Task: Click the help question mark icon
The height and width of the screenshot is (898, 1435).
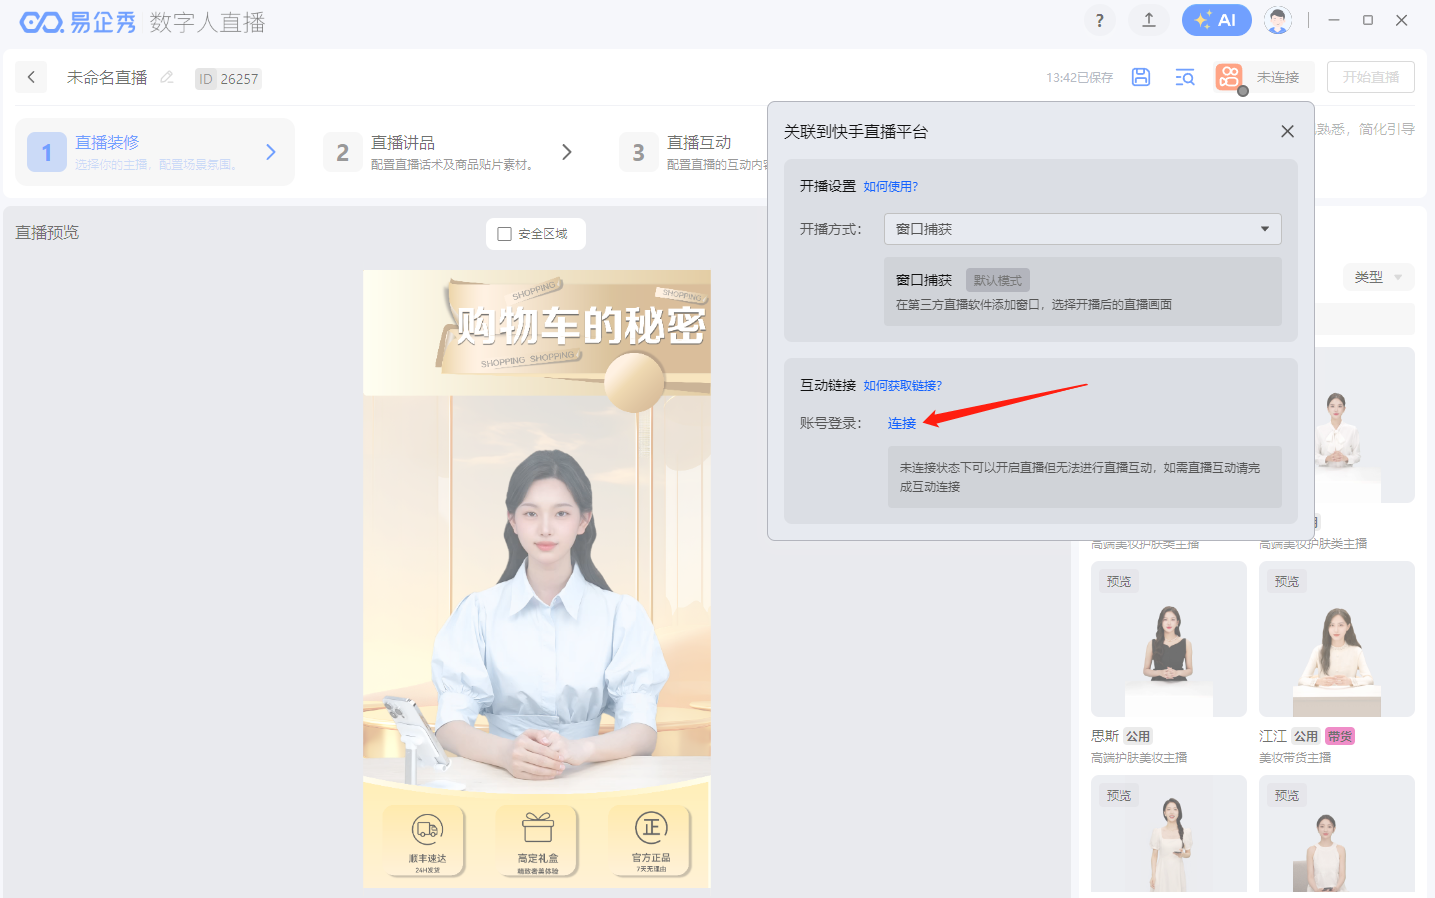Action: (x=1099, y=20)
